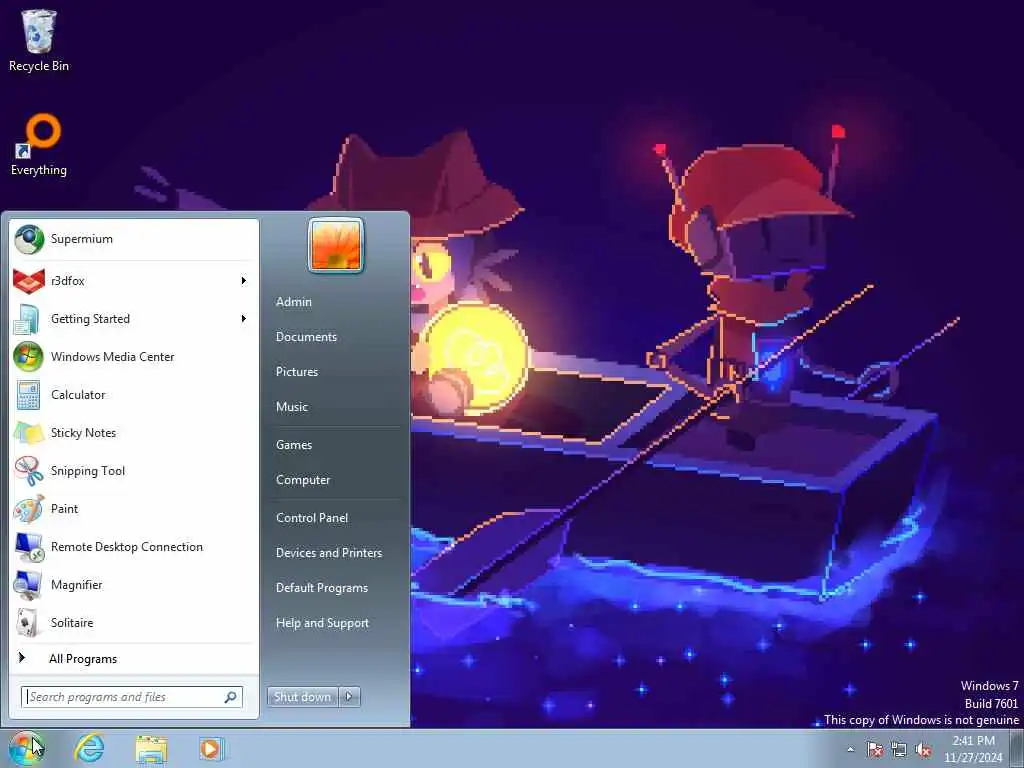The width and height of the screenshot is (1024, 768).
Task: Open Internet Explorer from taskbar
Action: click(89, 748)
